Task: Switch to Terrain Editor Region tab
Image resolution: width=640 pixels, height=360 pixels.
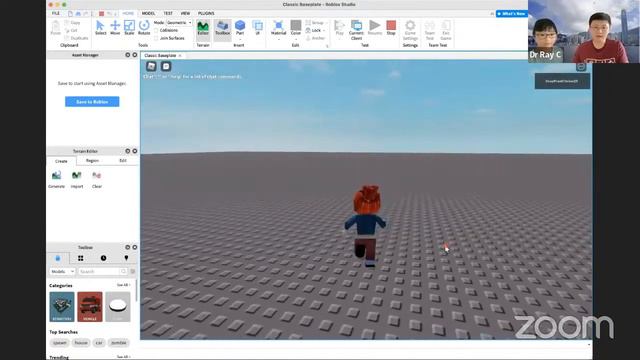Action: tap(92, 161)
